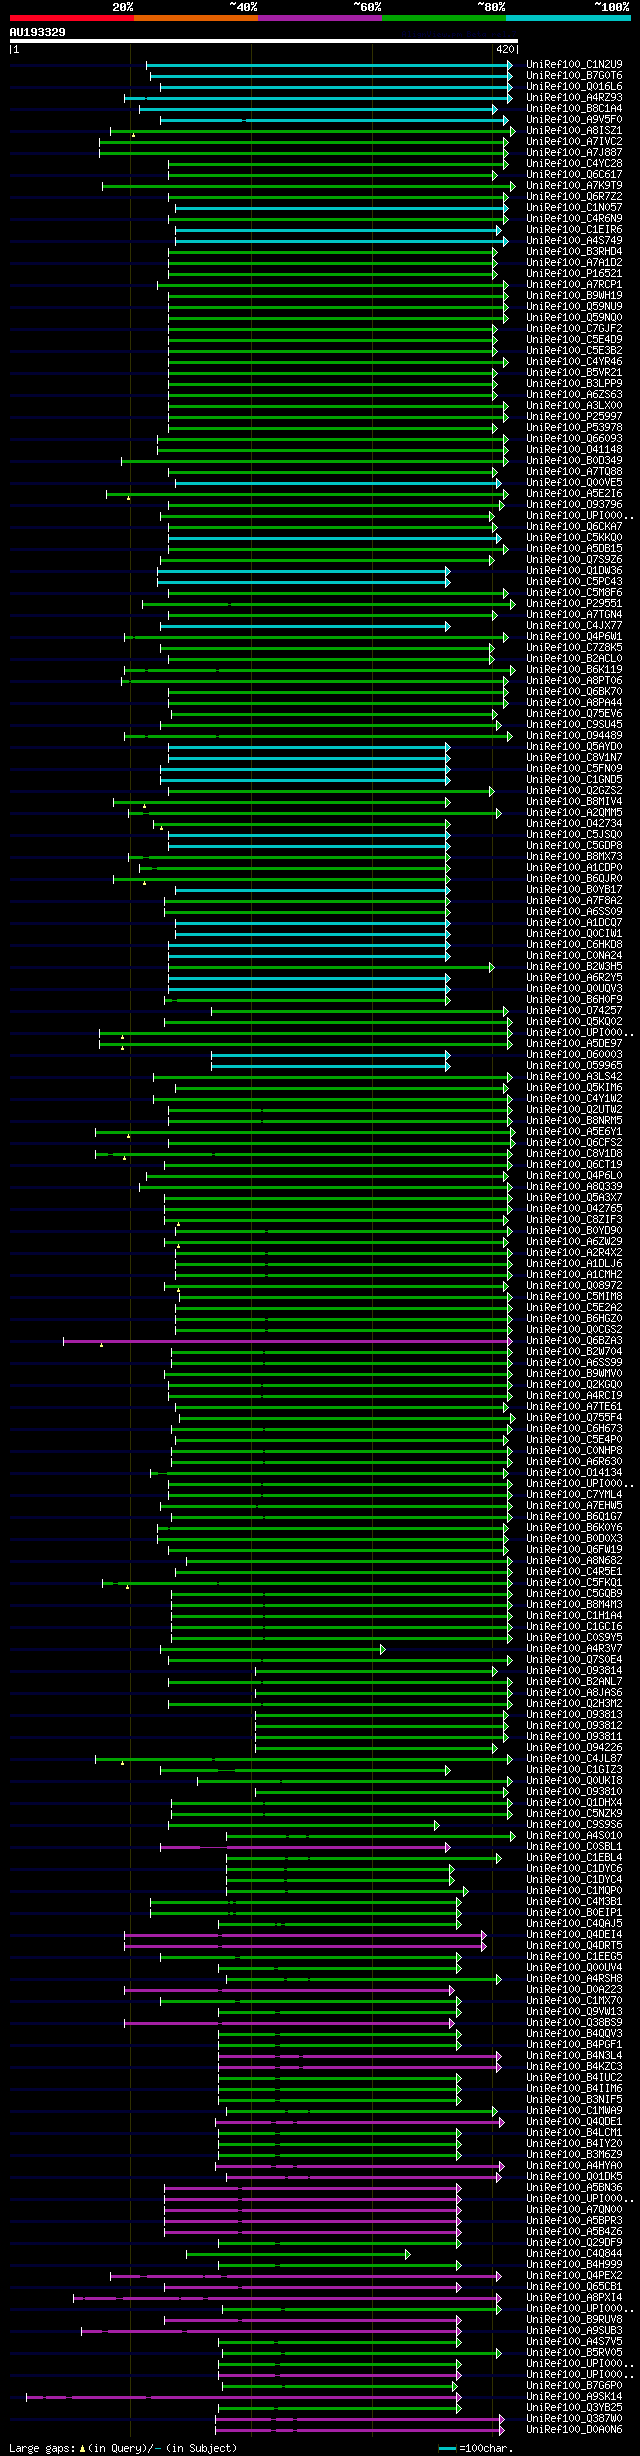Open hit UniRef100_C1N2U9
640x2456 pixels.
(574, 65)
